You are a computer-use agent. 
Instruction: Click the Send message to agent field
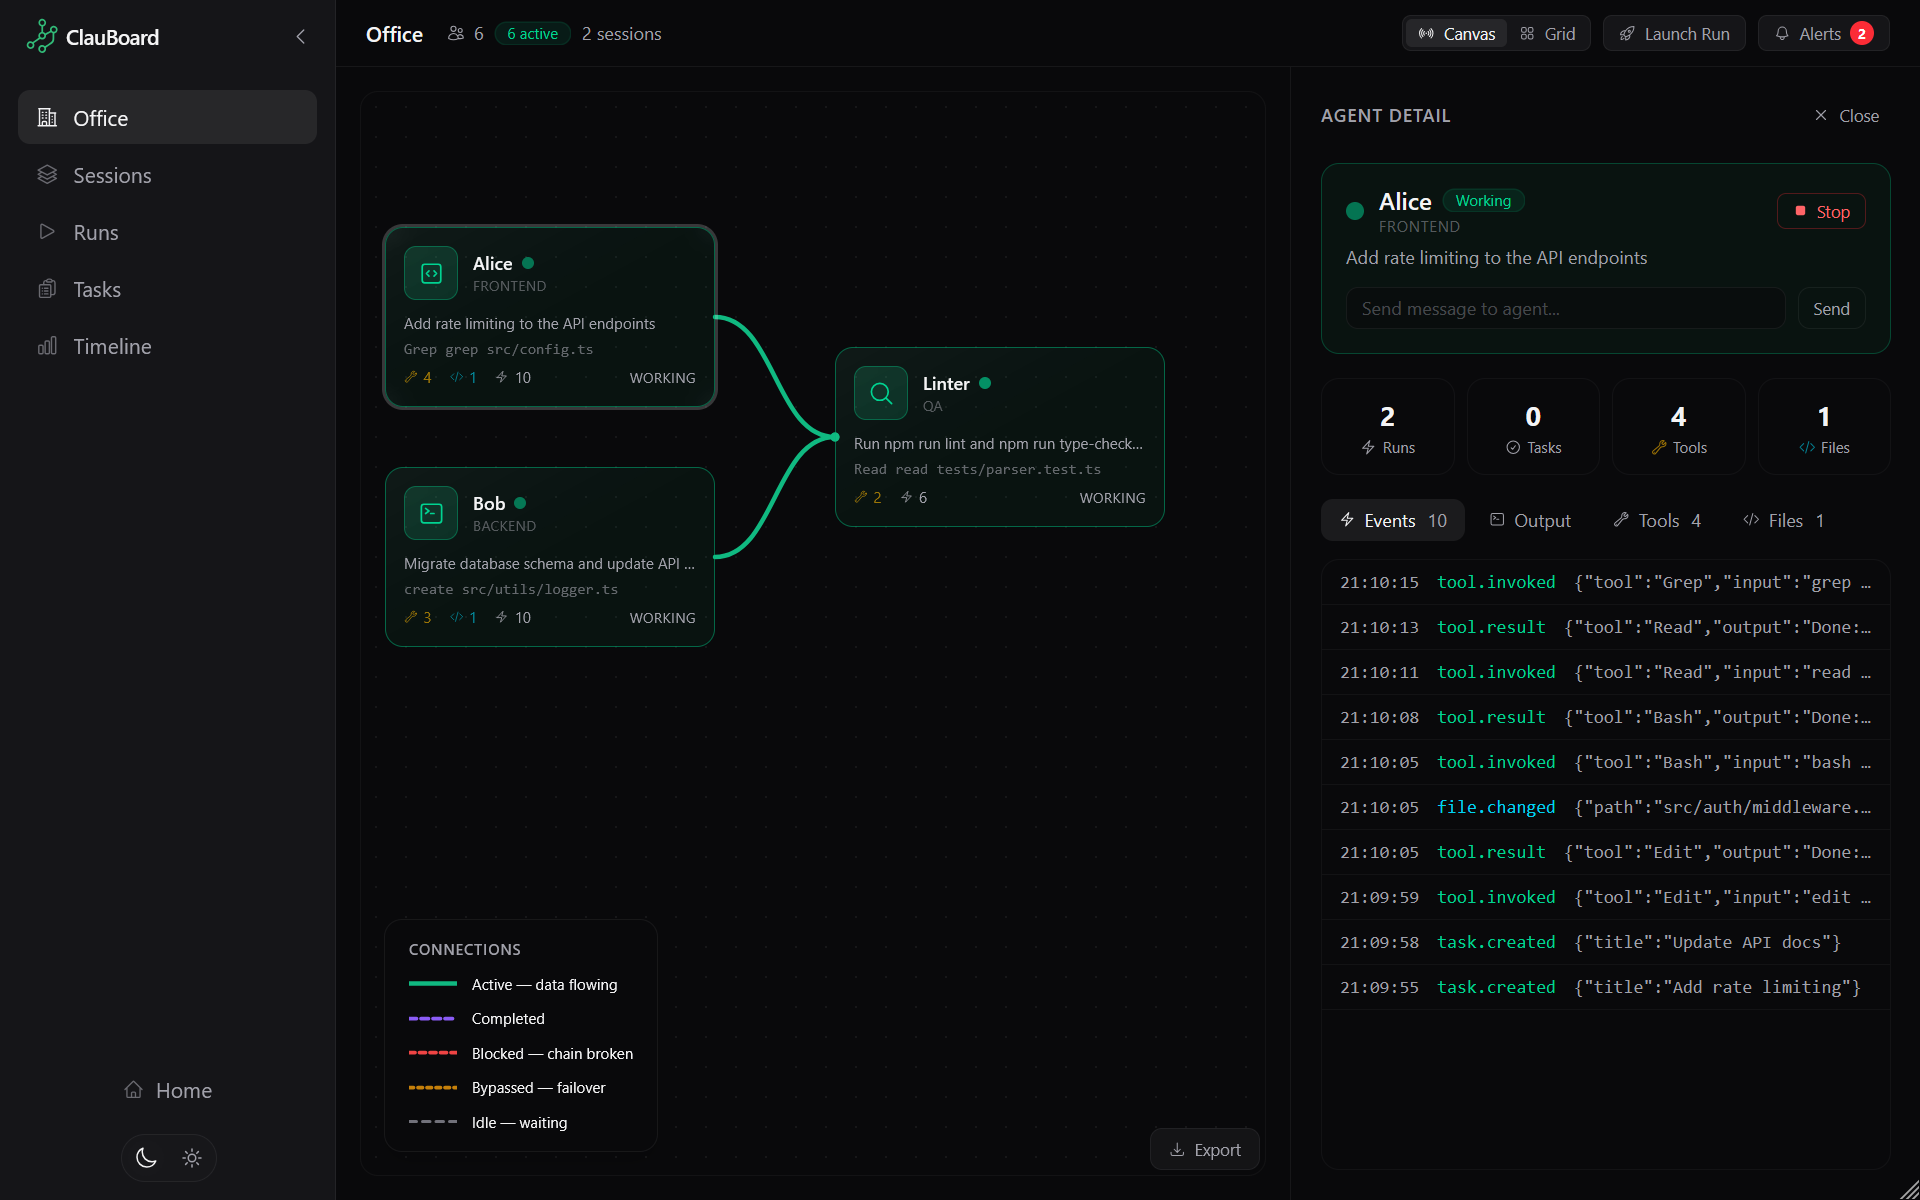click(x=1565, y=308)
